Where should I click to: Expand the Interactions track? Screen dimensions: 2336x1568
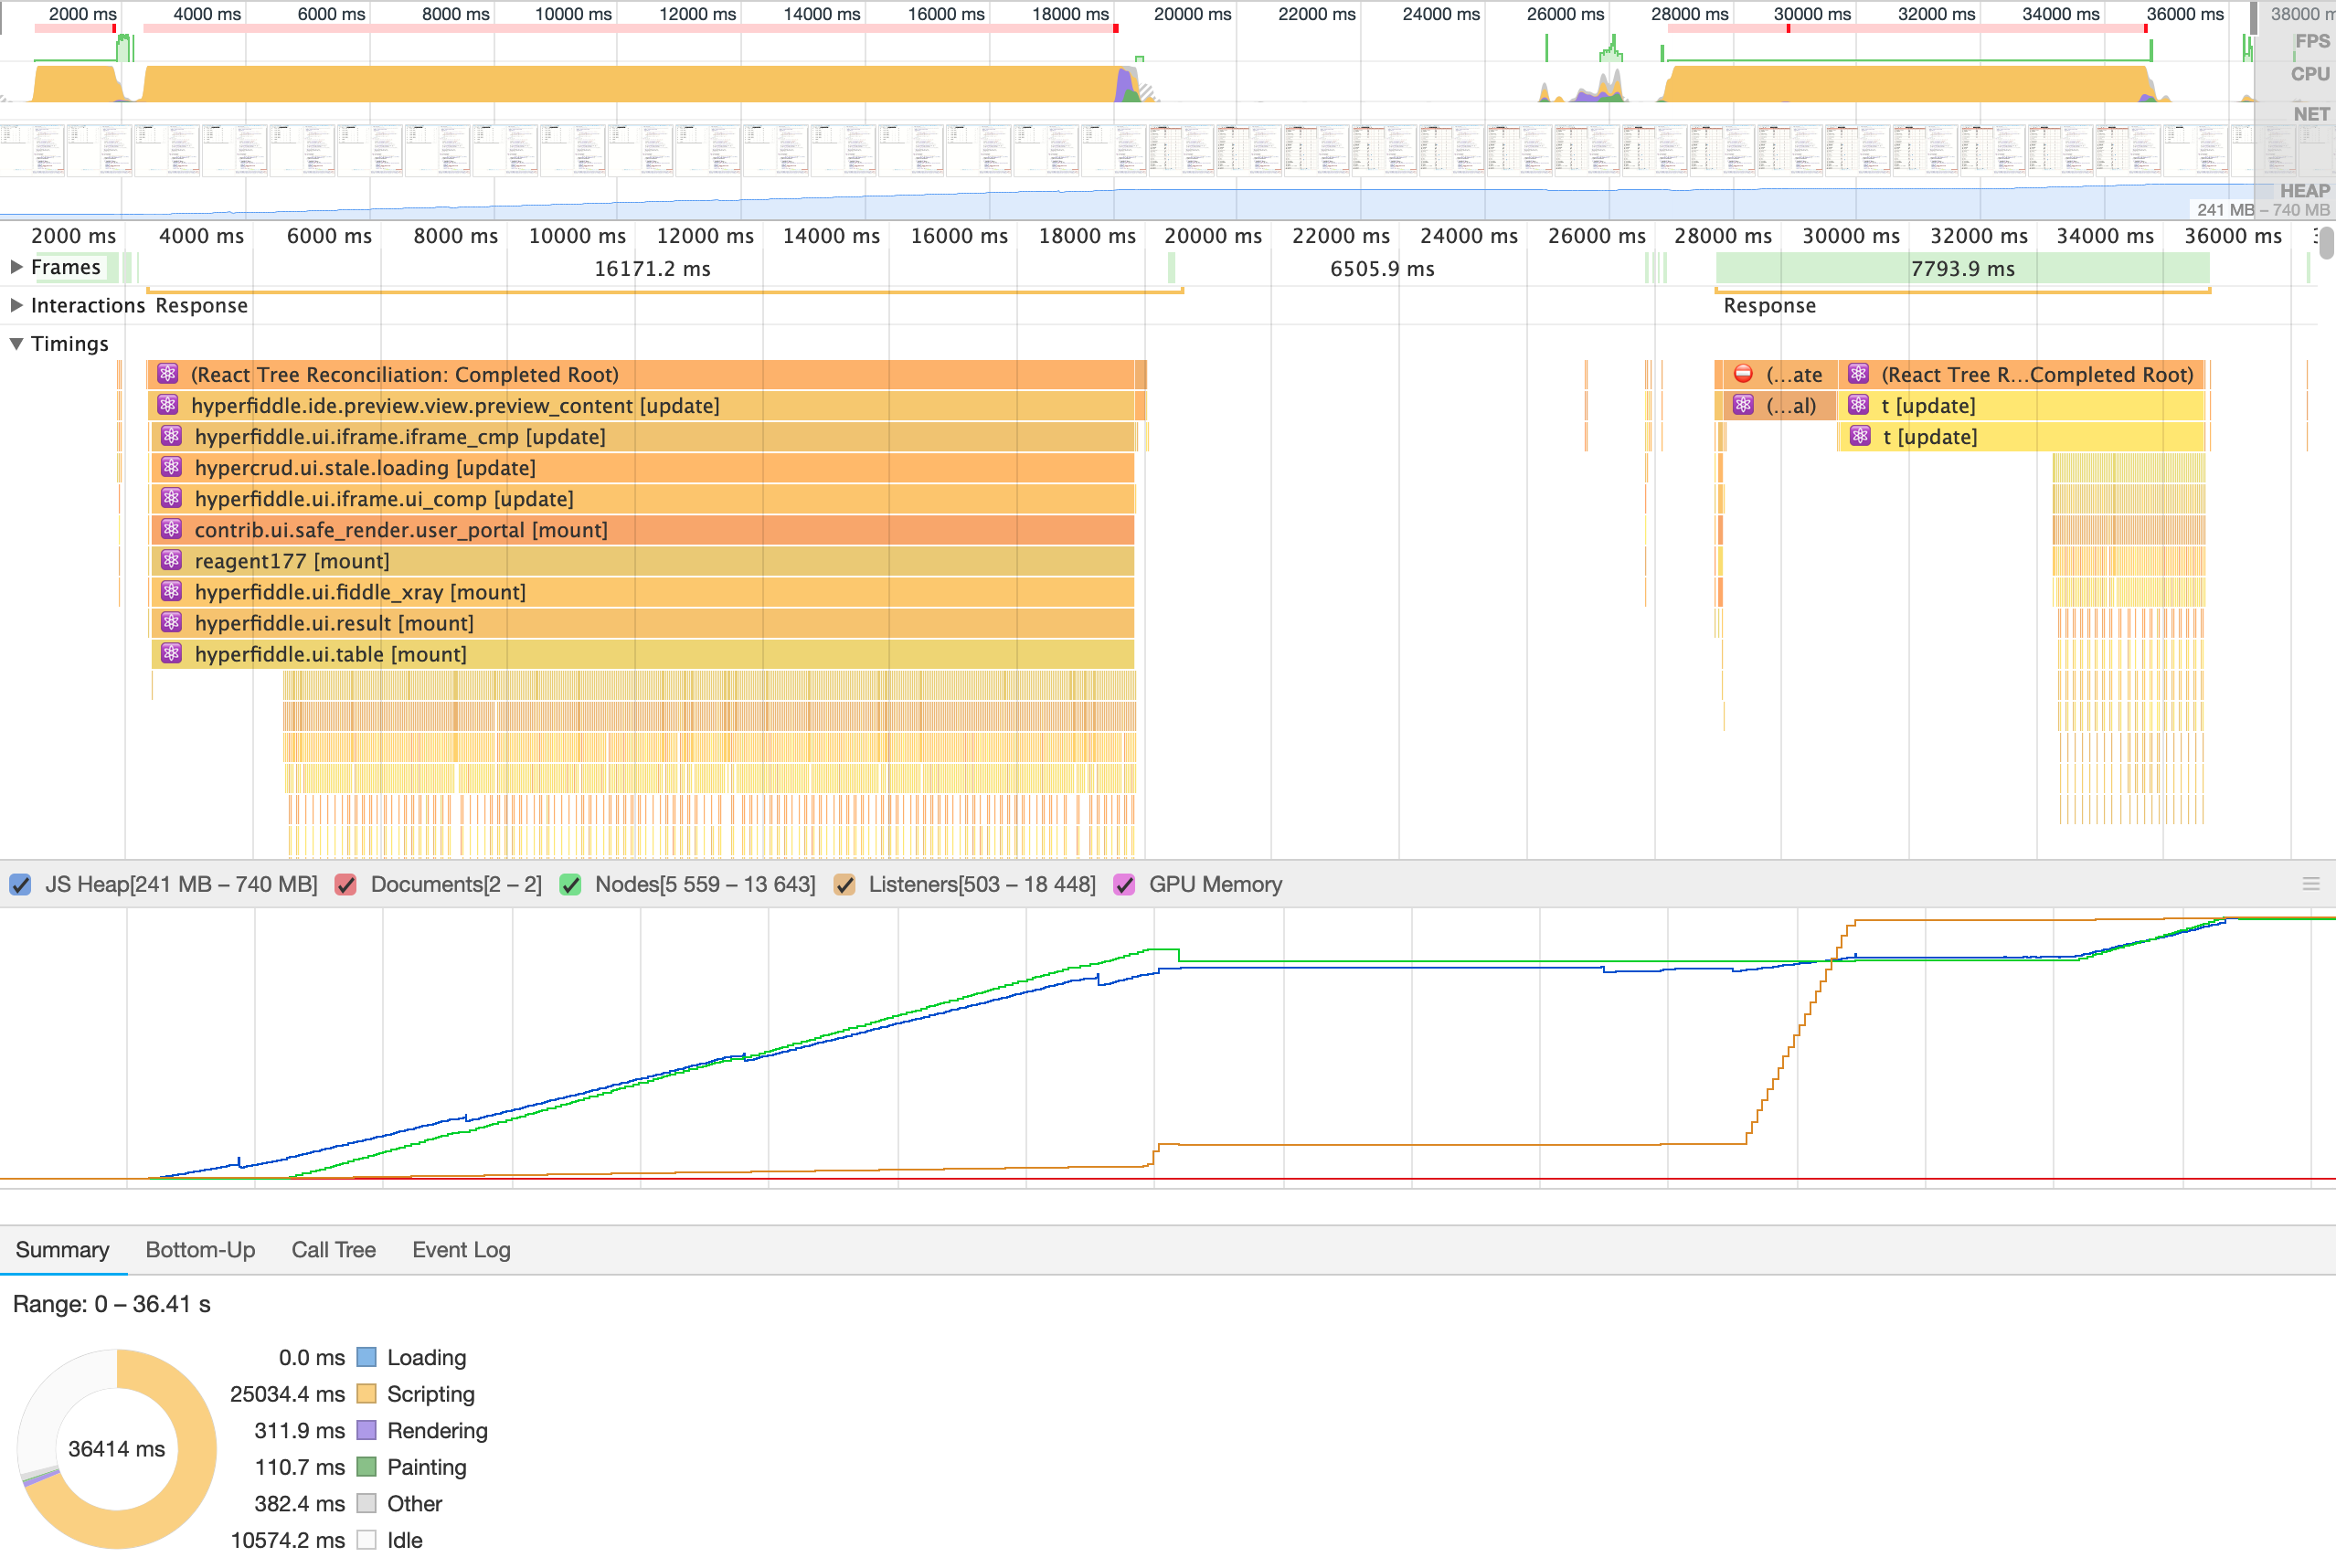pyautogui.click(x=16, y=305)
